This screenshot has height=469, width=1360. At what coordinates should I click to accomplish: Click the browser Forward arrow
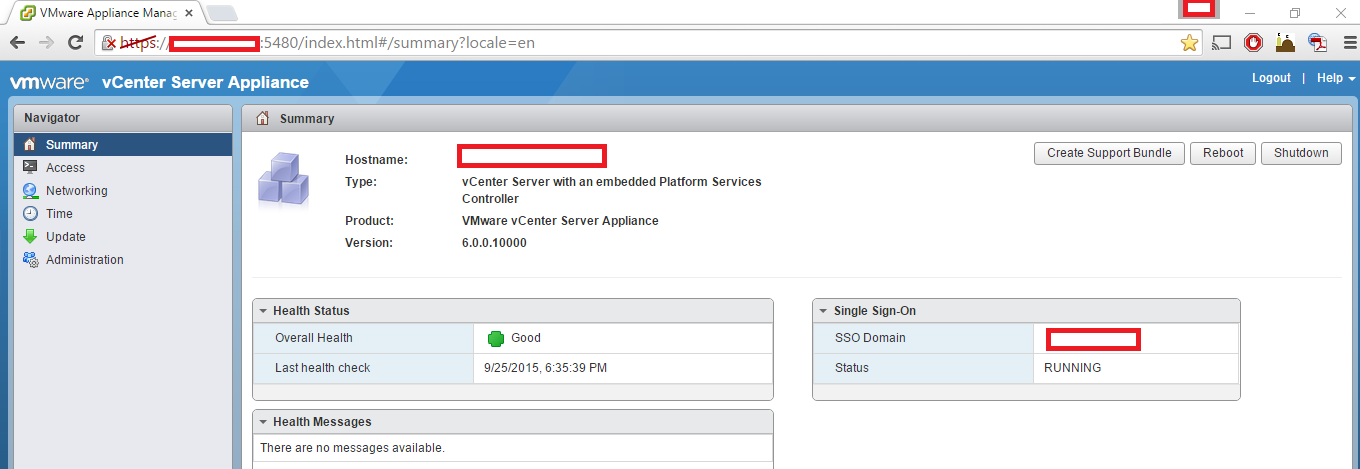[x=46, y=42]
